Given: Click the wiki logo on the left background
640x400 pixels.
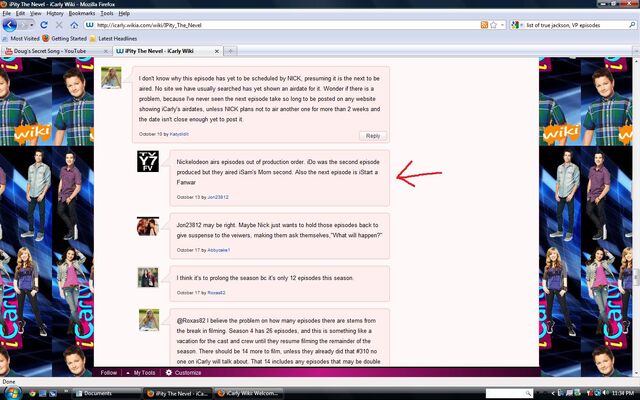Looking at the screenshot, I should click(x=33, y=133).
